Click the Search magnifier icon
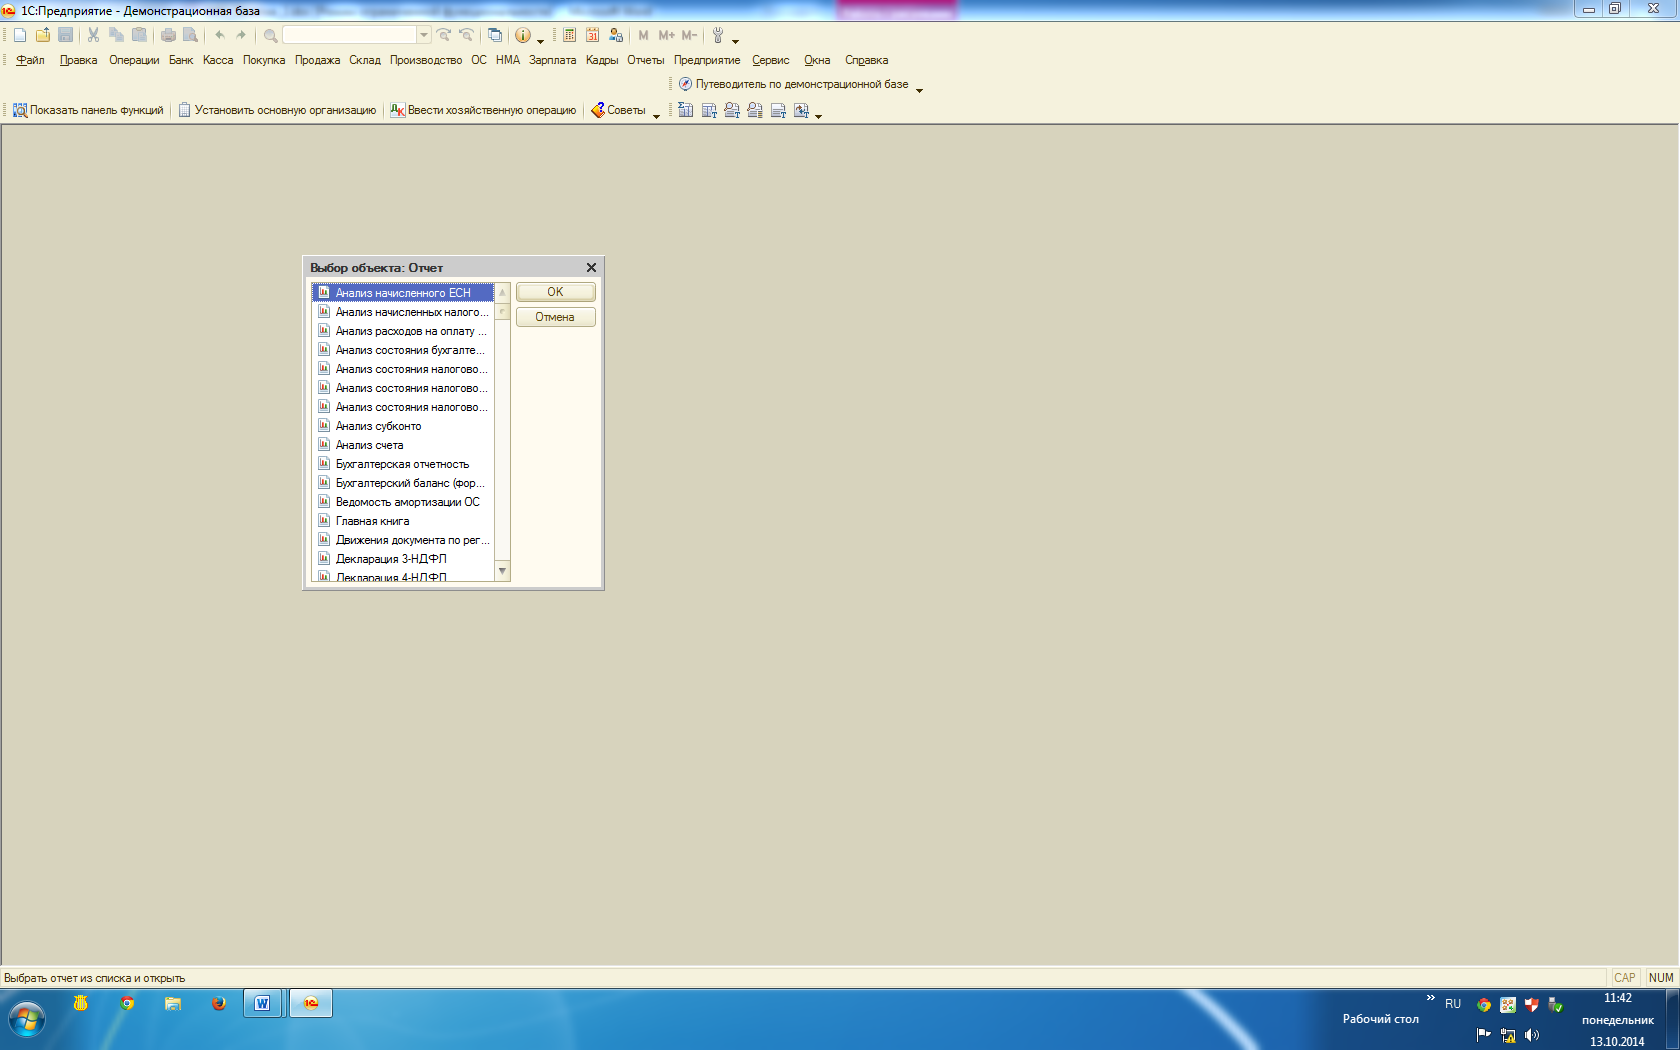The height and width of the screenshot is (1050, 1680). click(270, 35)
